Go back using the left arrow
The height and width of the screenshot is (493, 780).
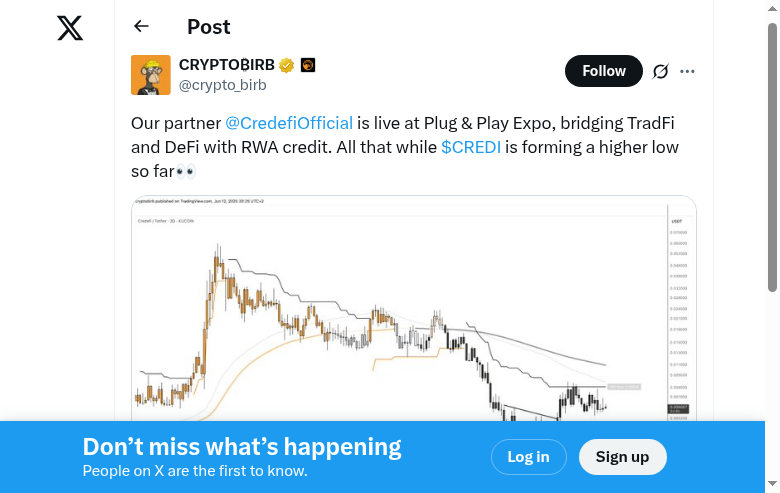pyautogui.click(x=141, y=27)
